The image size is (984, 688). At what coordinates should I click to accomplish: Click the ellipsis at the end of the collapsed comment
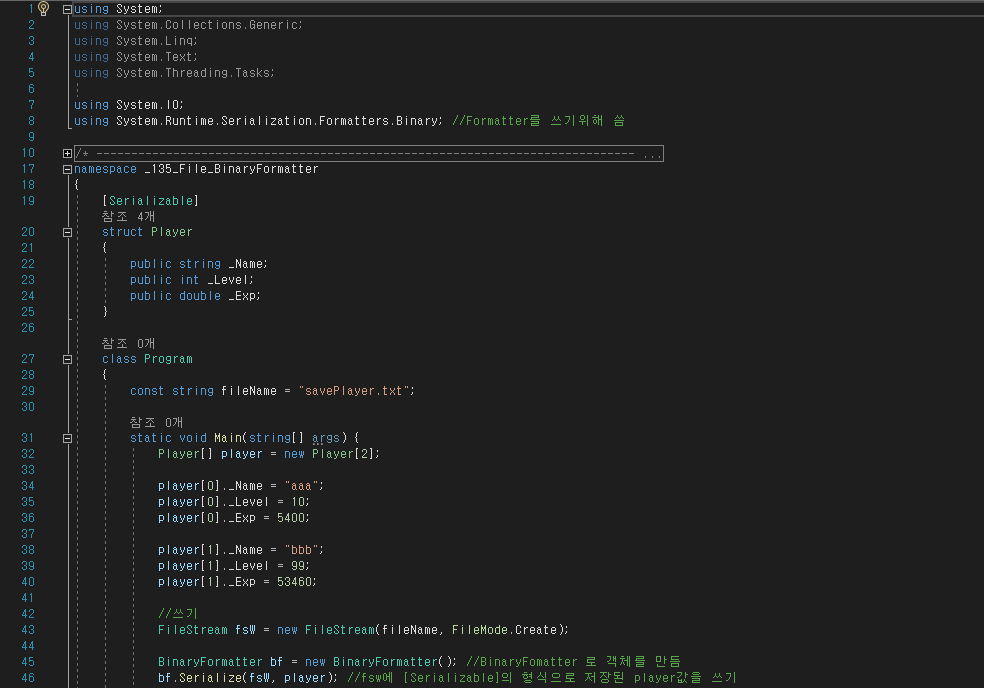pos(651,154)
